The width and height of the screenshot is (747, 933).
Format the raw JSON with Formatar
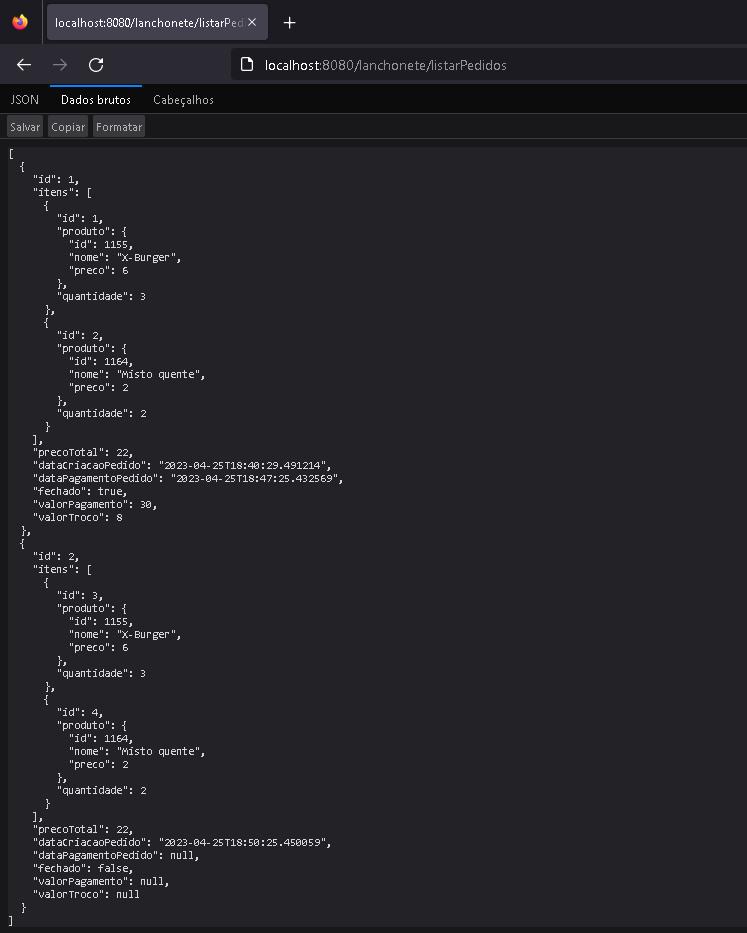click(x=118, y=126)
